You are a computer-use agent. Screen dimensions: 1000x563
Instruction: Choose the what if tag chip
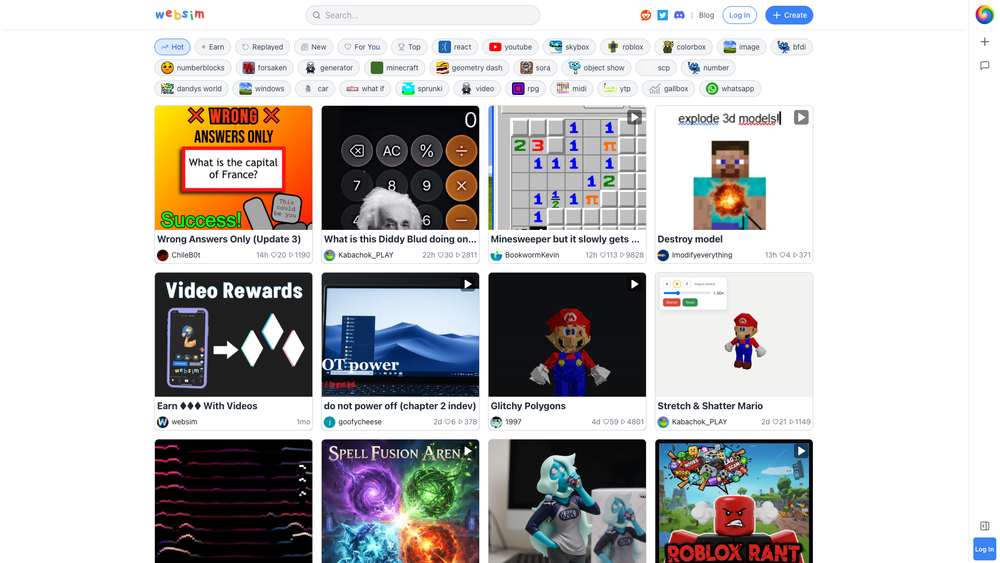[x=365, y=89]
